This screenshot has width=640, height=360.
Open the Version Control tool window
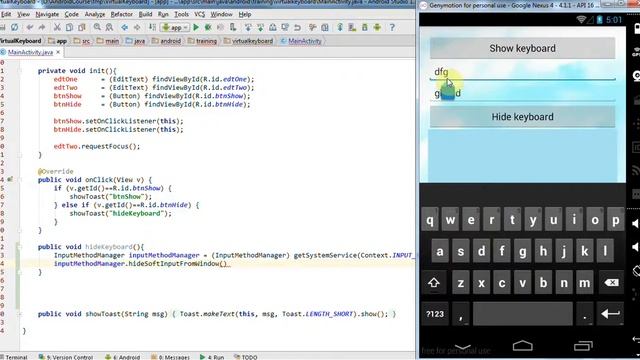click(x=66, y=357)
